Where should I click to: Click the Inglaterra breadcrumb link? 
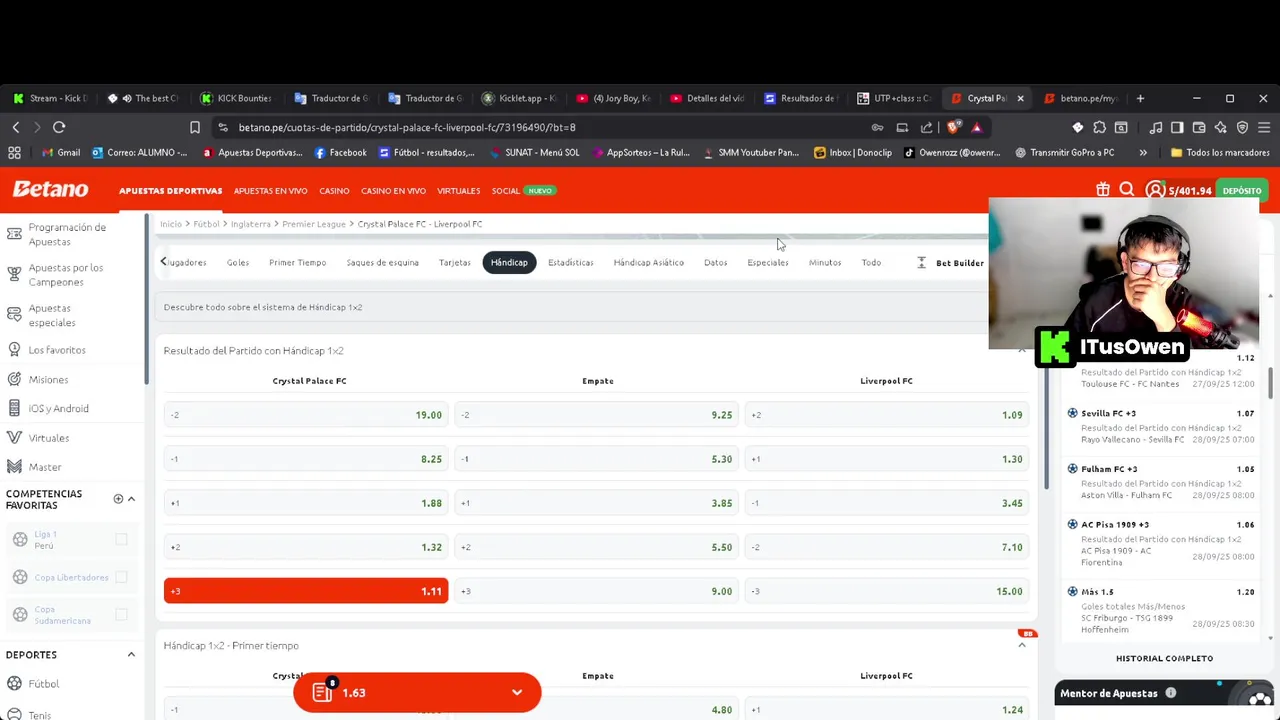pyautogui.click(x=250, y=224)
